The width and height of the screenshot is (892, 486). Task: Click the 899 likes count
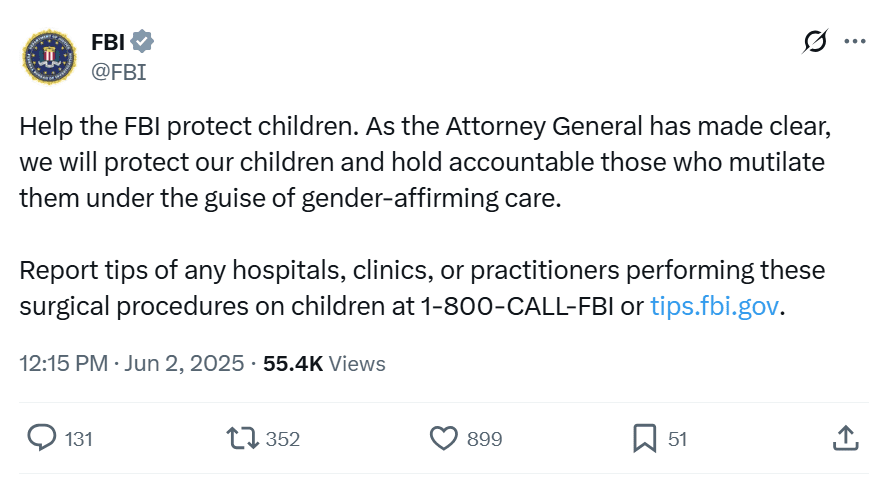485,439
